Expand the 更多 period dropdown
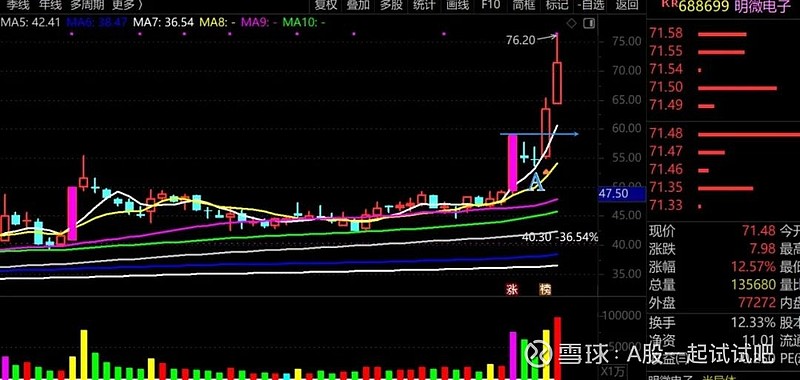This screenshot has width=800, height=380. [x=127, y=5]
